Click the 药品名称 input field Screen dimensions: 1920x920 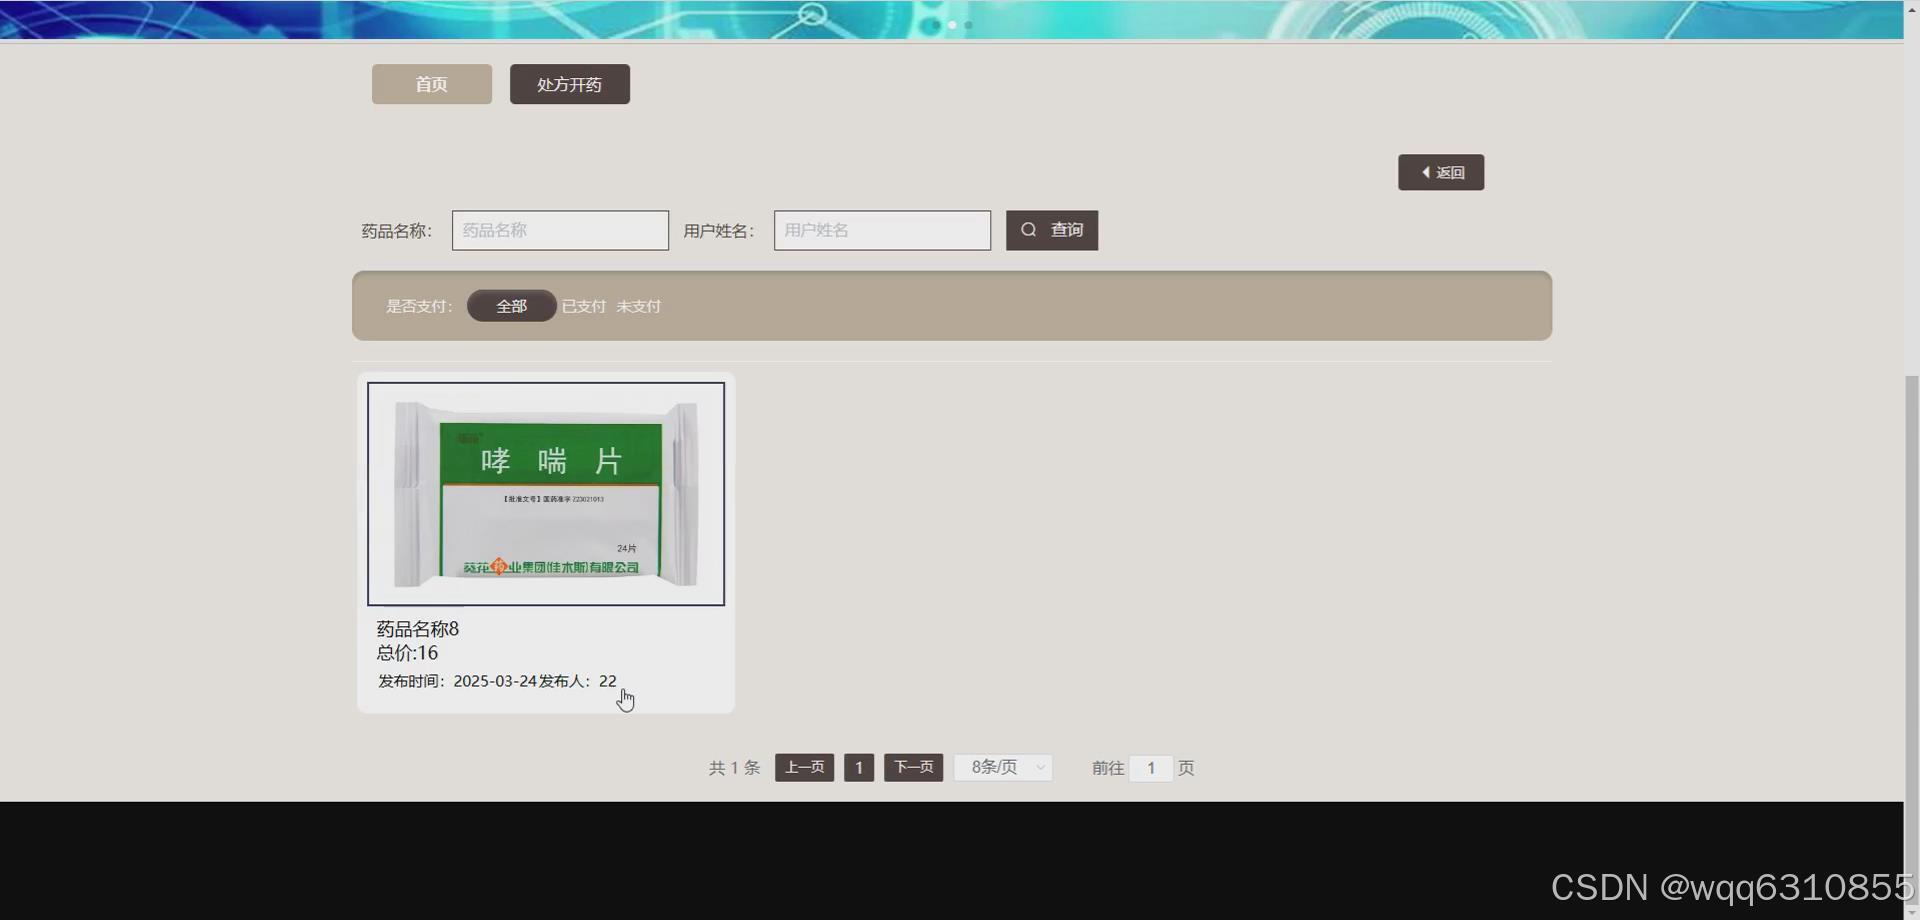tap(560, 230)
